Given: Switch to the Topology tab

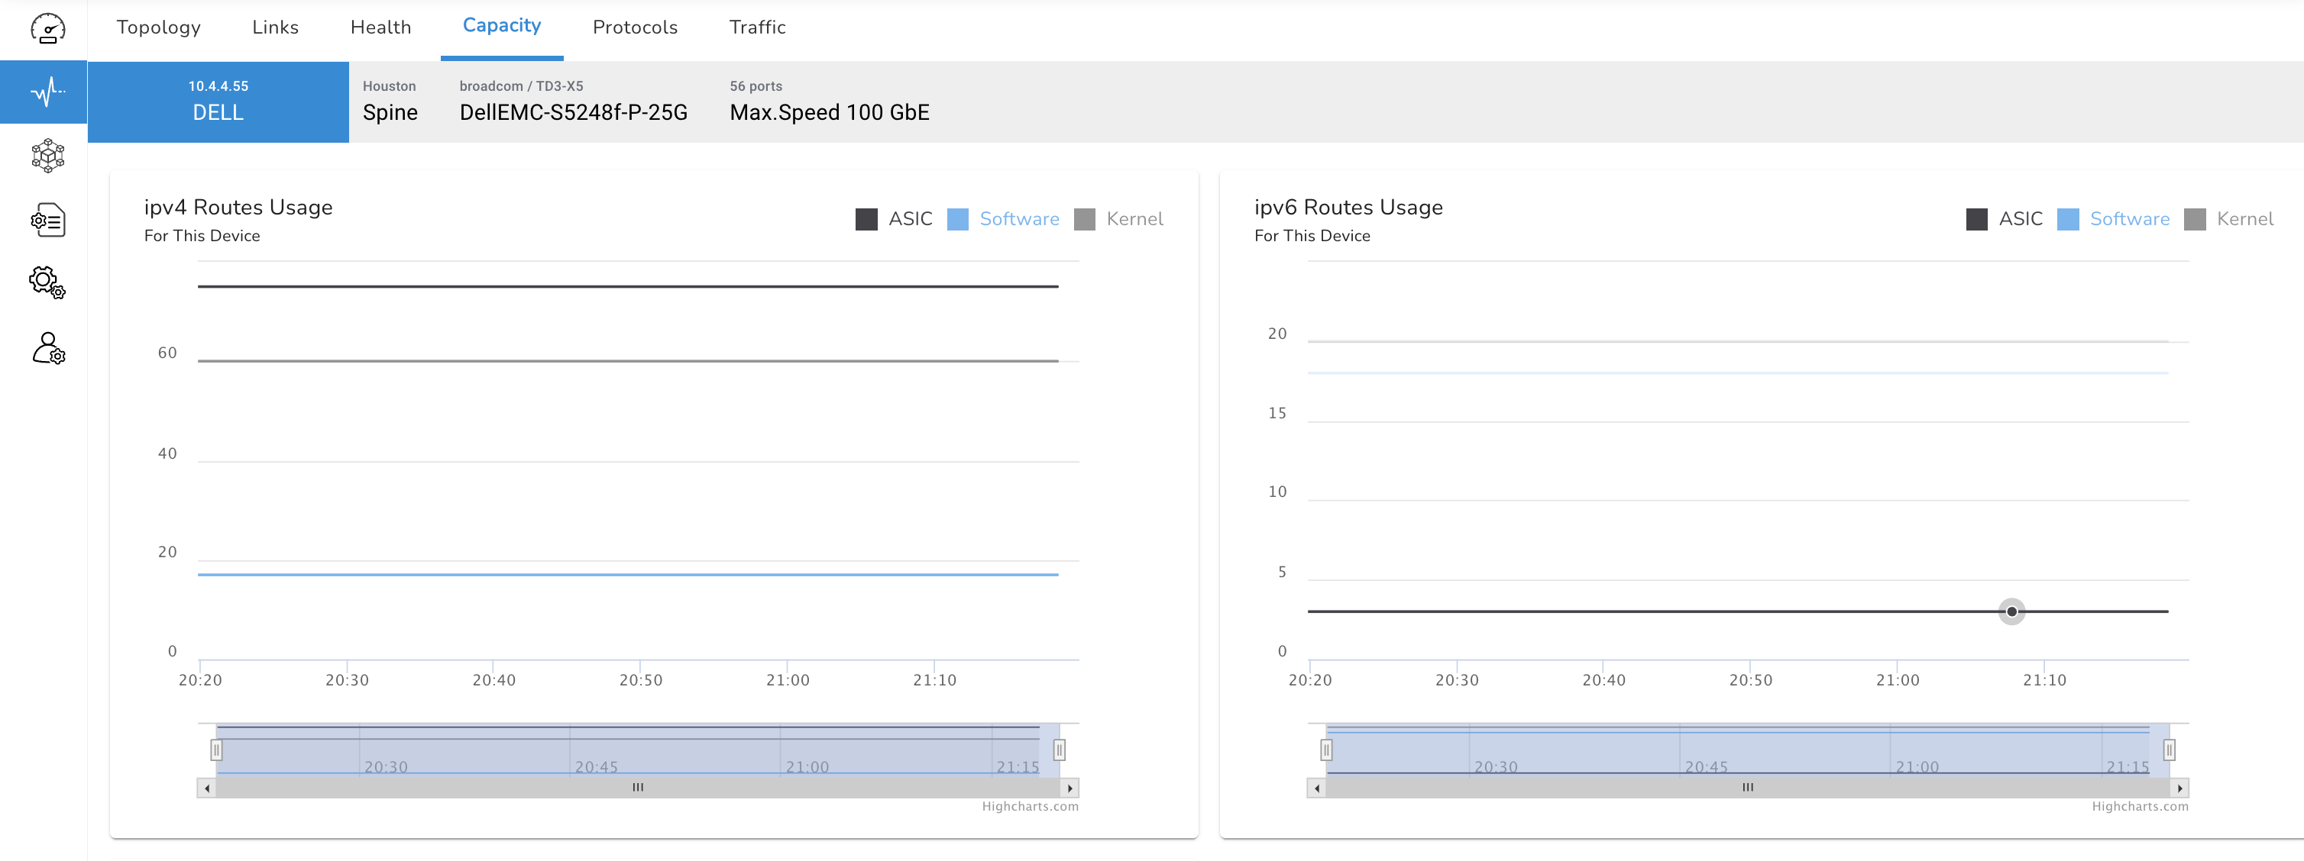Looking at the screenshot, I should coord(158,28).
